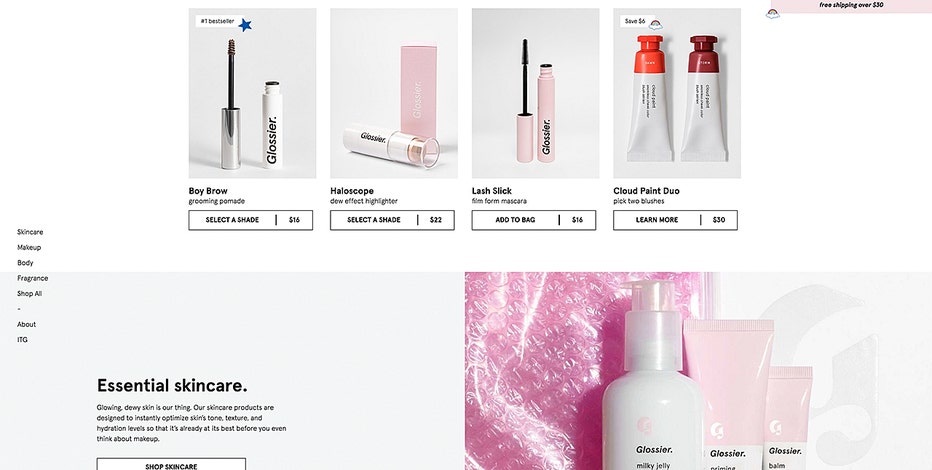
Task: Open Skincare in the side menu
Action: point(30,232)
